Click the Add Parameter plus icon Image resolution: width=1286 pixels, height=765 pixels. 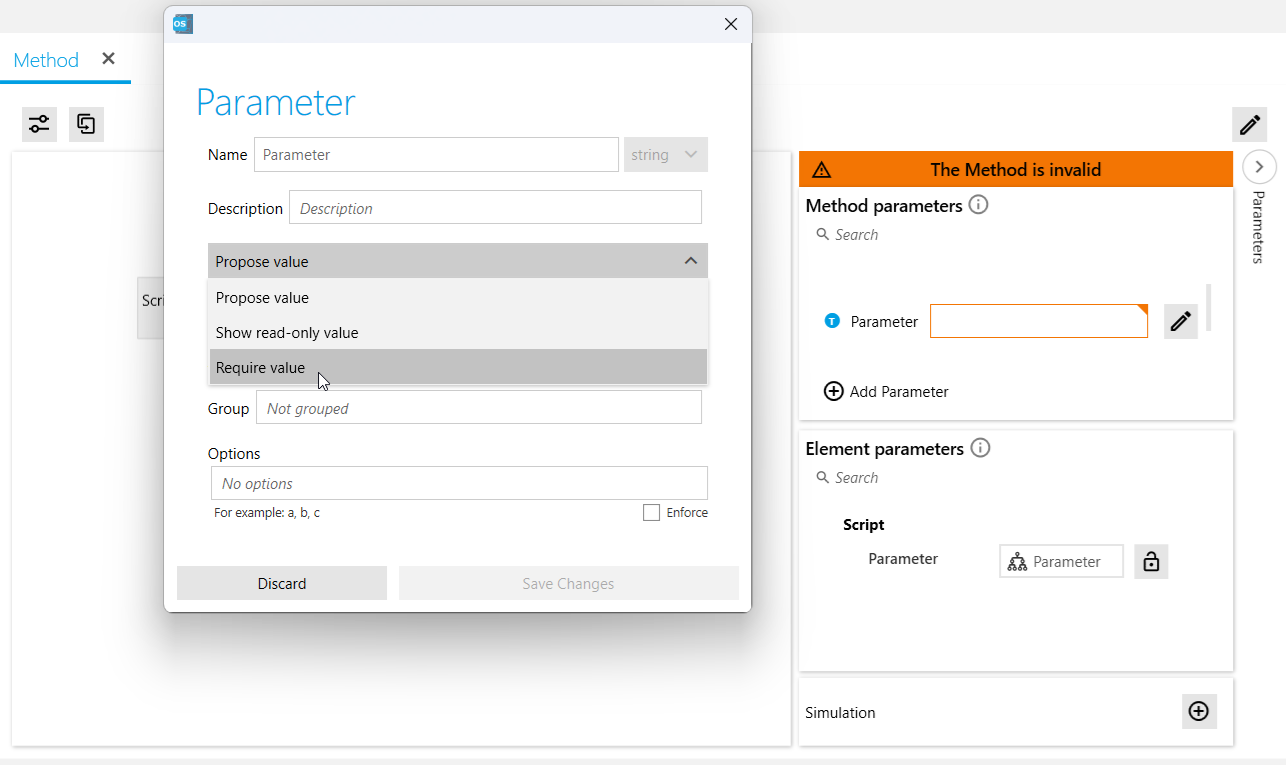pos(833,392)
